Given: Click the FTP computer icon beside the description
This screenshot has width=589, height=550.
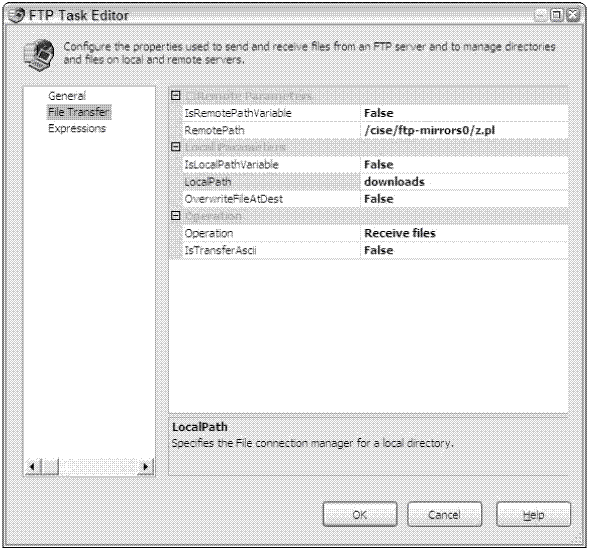Looking at the screenshot, I should [39, 55].
